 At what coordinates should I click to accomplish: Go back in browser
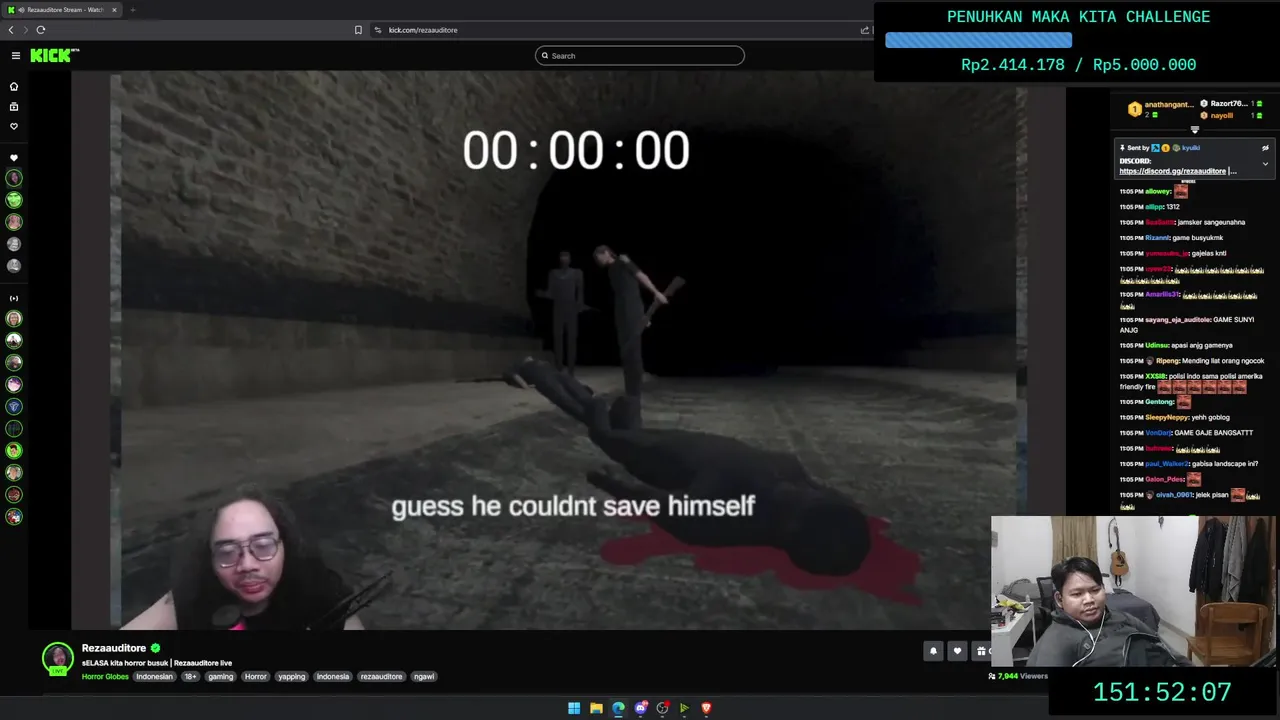[x=11, y=30]
